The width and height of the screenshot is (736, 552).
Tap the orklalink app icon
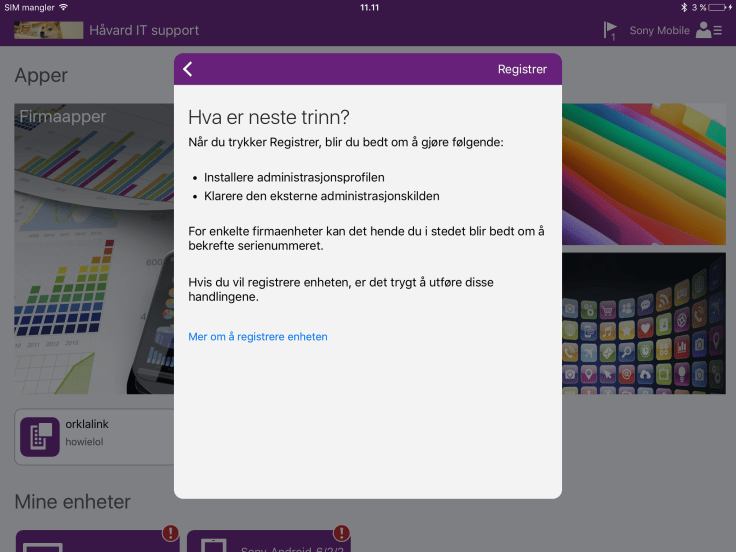pos(40,436)
